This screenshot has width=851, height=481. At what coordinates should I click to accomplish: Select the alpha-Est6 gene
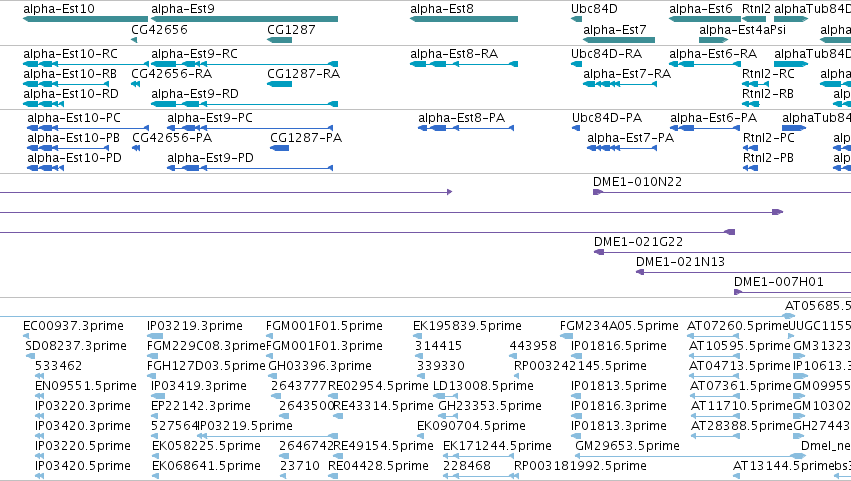(x=704, y=19)
